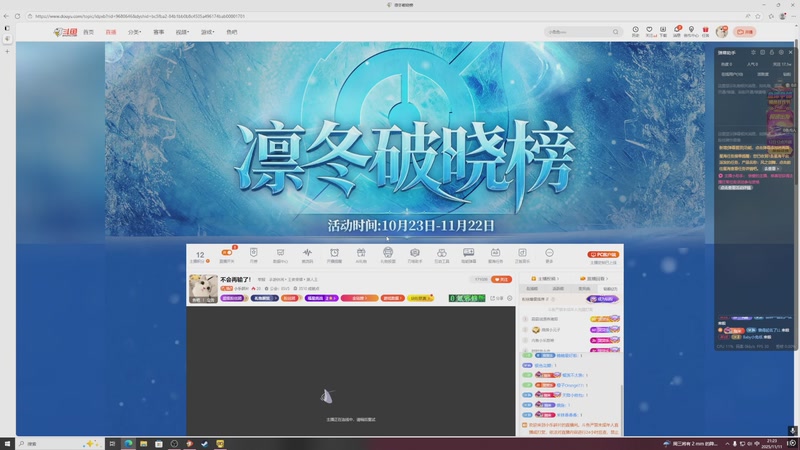Click the download icon in header
This screenshot has height=450, width=800.
(663, 30)
